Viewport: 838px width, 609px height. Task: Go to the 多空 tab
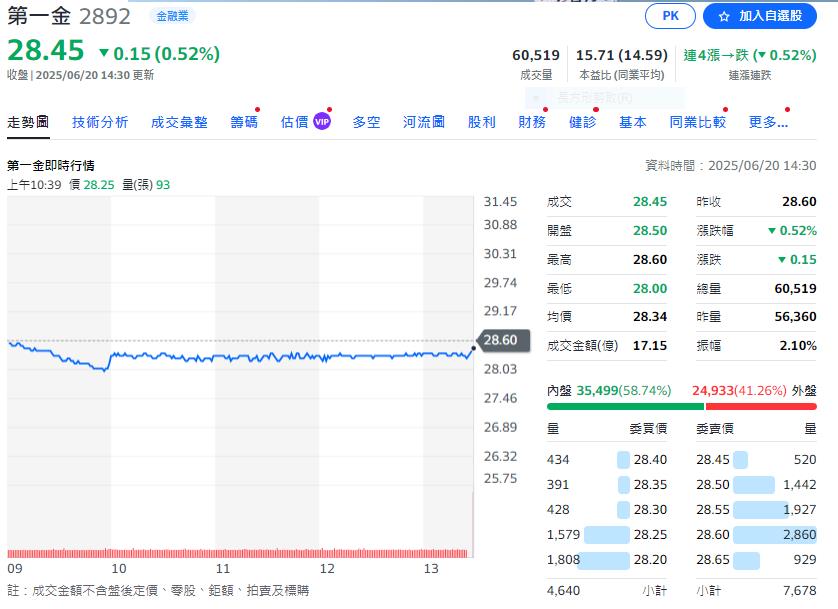(366, 122)
